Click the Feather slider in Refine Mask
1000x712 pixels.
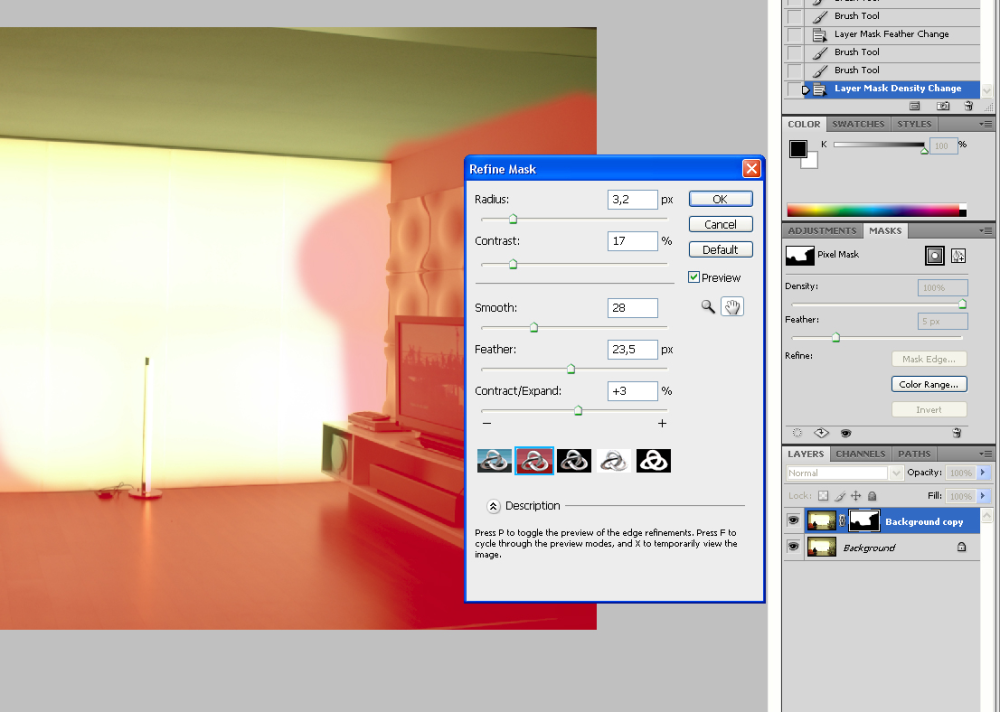[571, 369]
